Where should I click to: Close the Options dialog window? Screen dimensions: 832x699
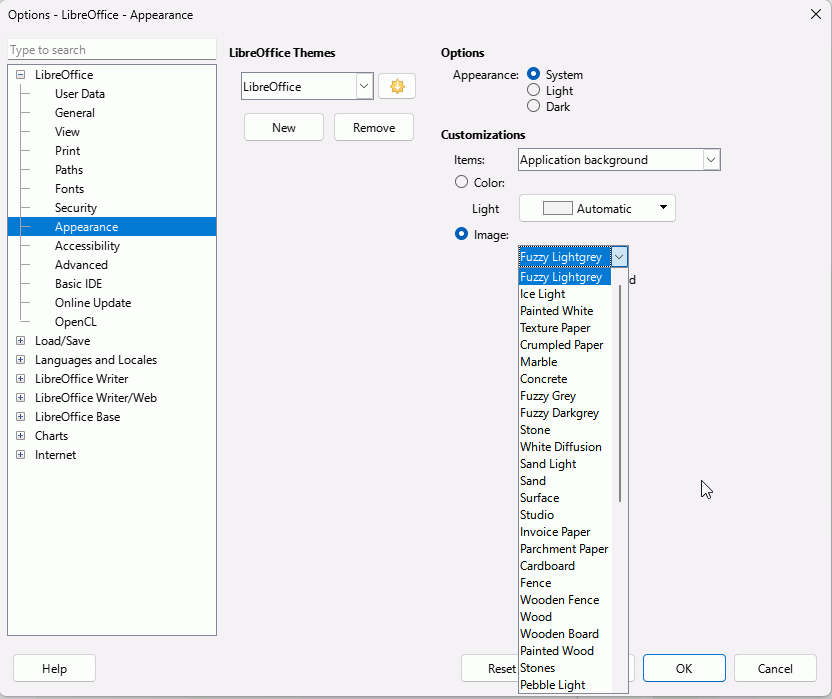point(816,14)
